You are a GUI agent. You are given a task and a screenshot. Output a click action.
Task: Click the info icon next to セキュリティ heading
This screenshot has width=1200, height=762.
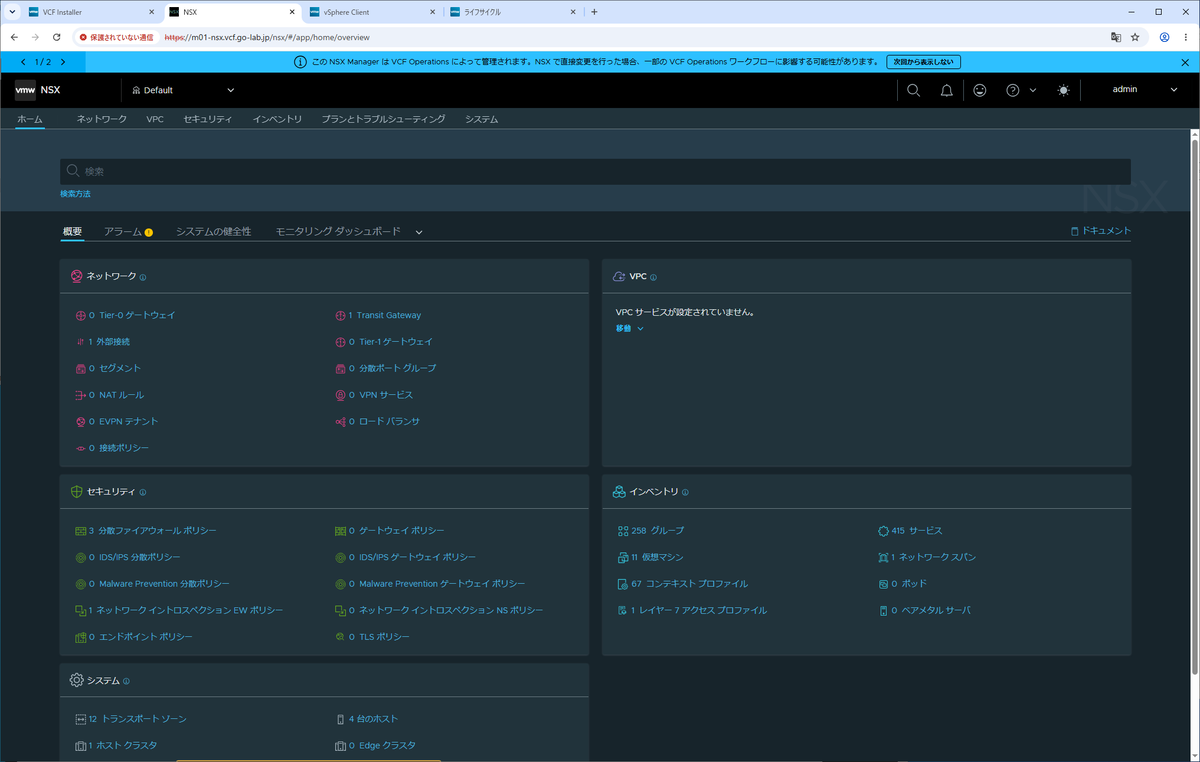coord(143,492)
